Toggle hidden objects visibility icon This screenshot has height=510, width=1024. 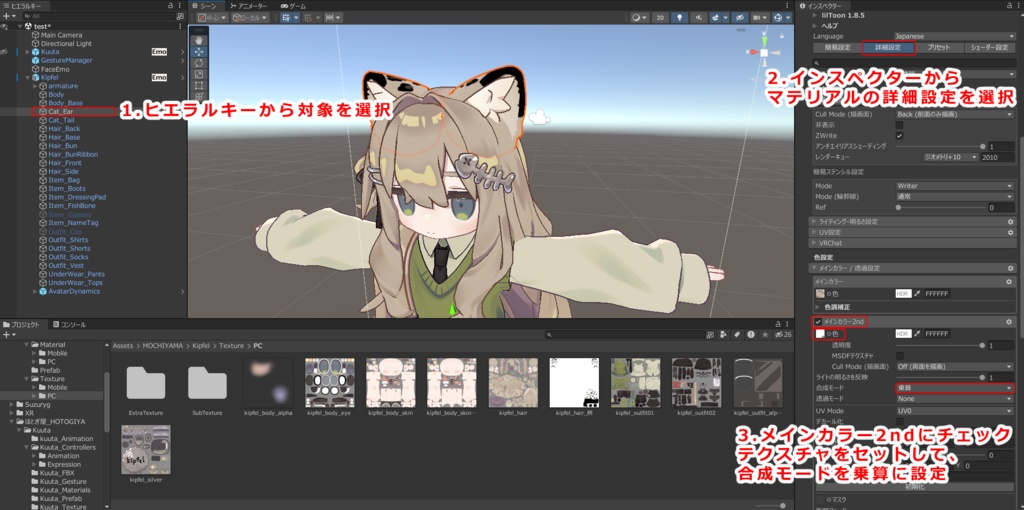pos(740,18)
